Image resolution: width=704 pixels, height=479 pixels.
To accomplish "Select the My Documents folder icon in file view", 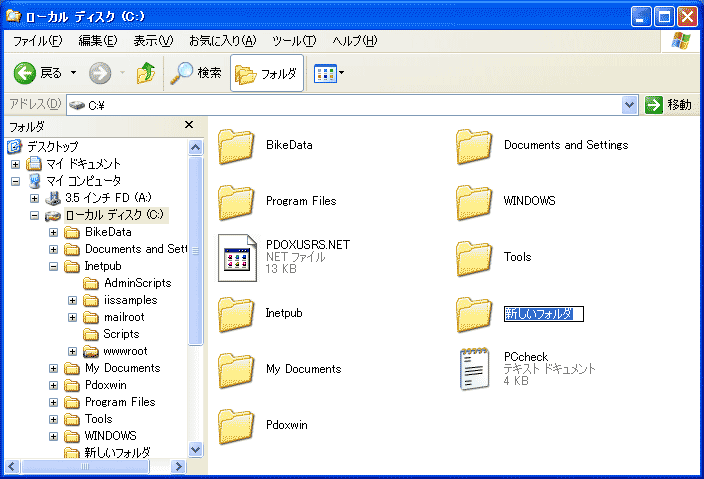I will [x=236, y=370].
